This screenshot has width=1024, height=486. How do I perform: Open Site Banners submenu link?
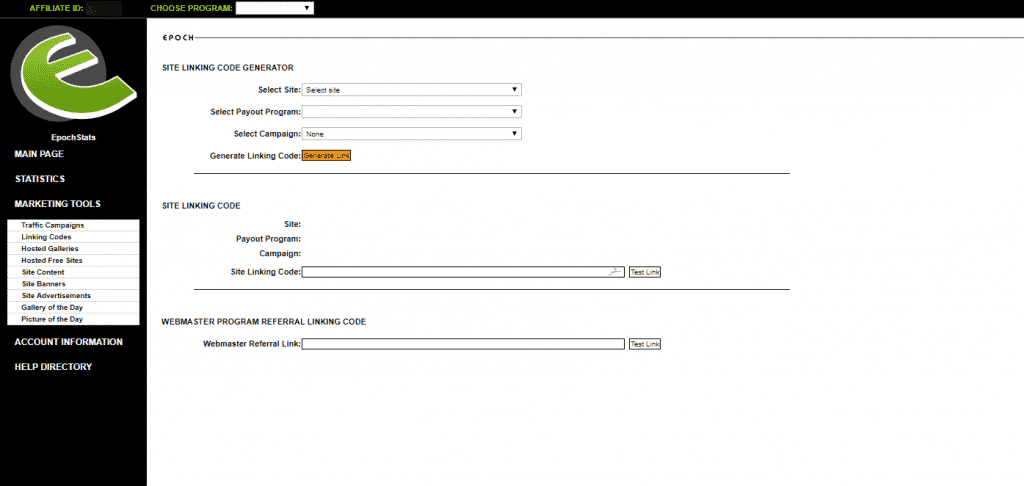(x=45, y=284)
